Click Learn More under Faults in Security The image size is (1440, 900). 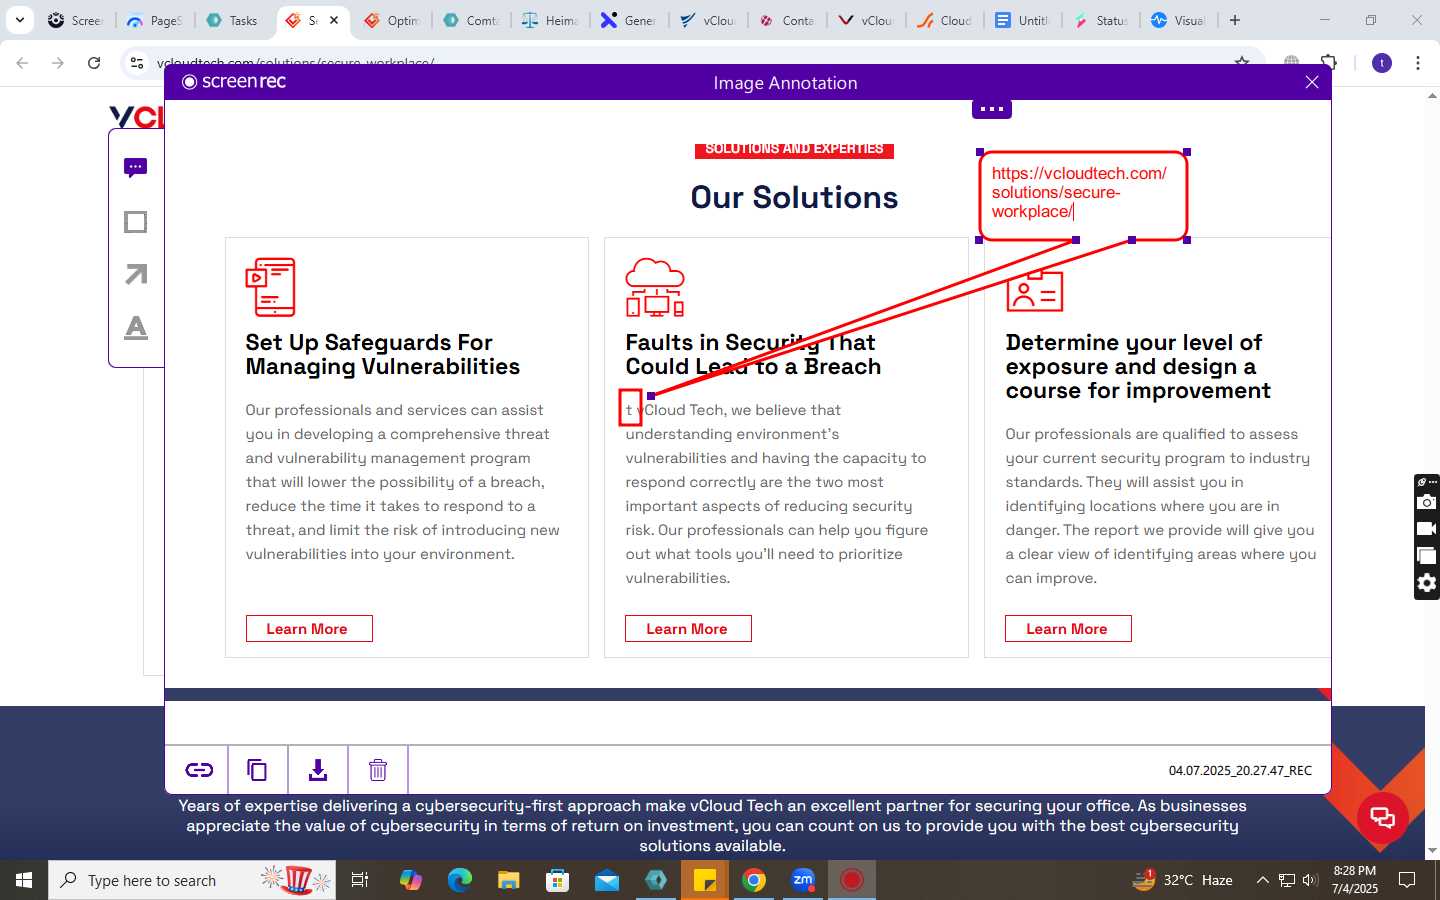(x=688, y=629)
